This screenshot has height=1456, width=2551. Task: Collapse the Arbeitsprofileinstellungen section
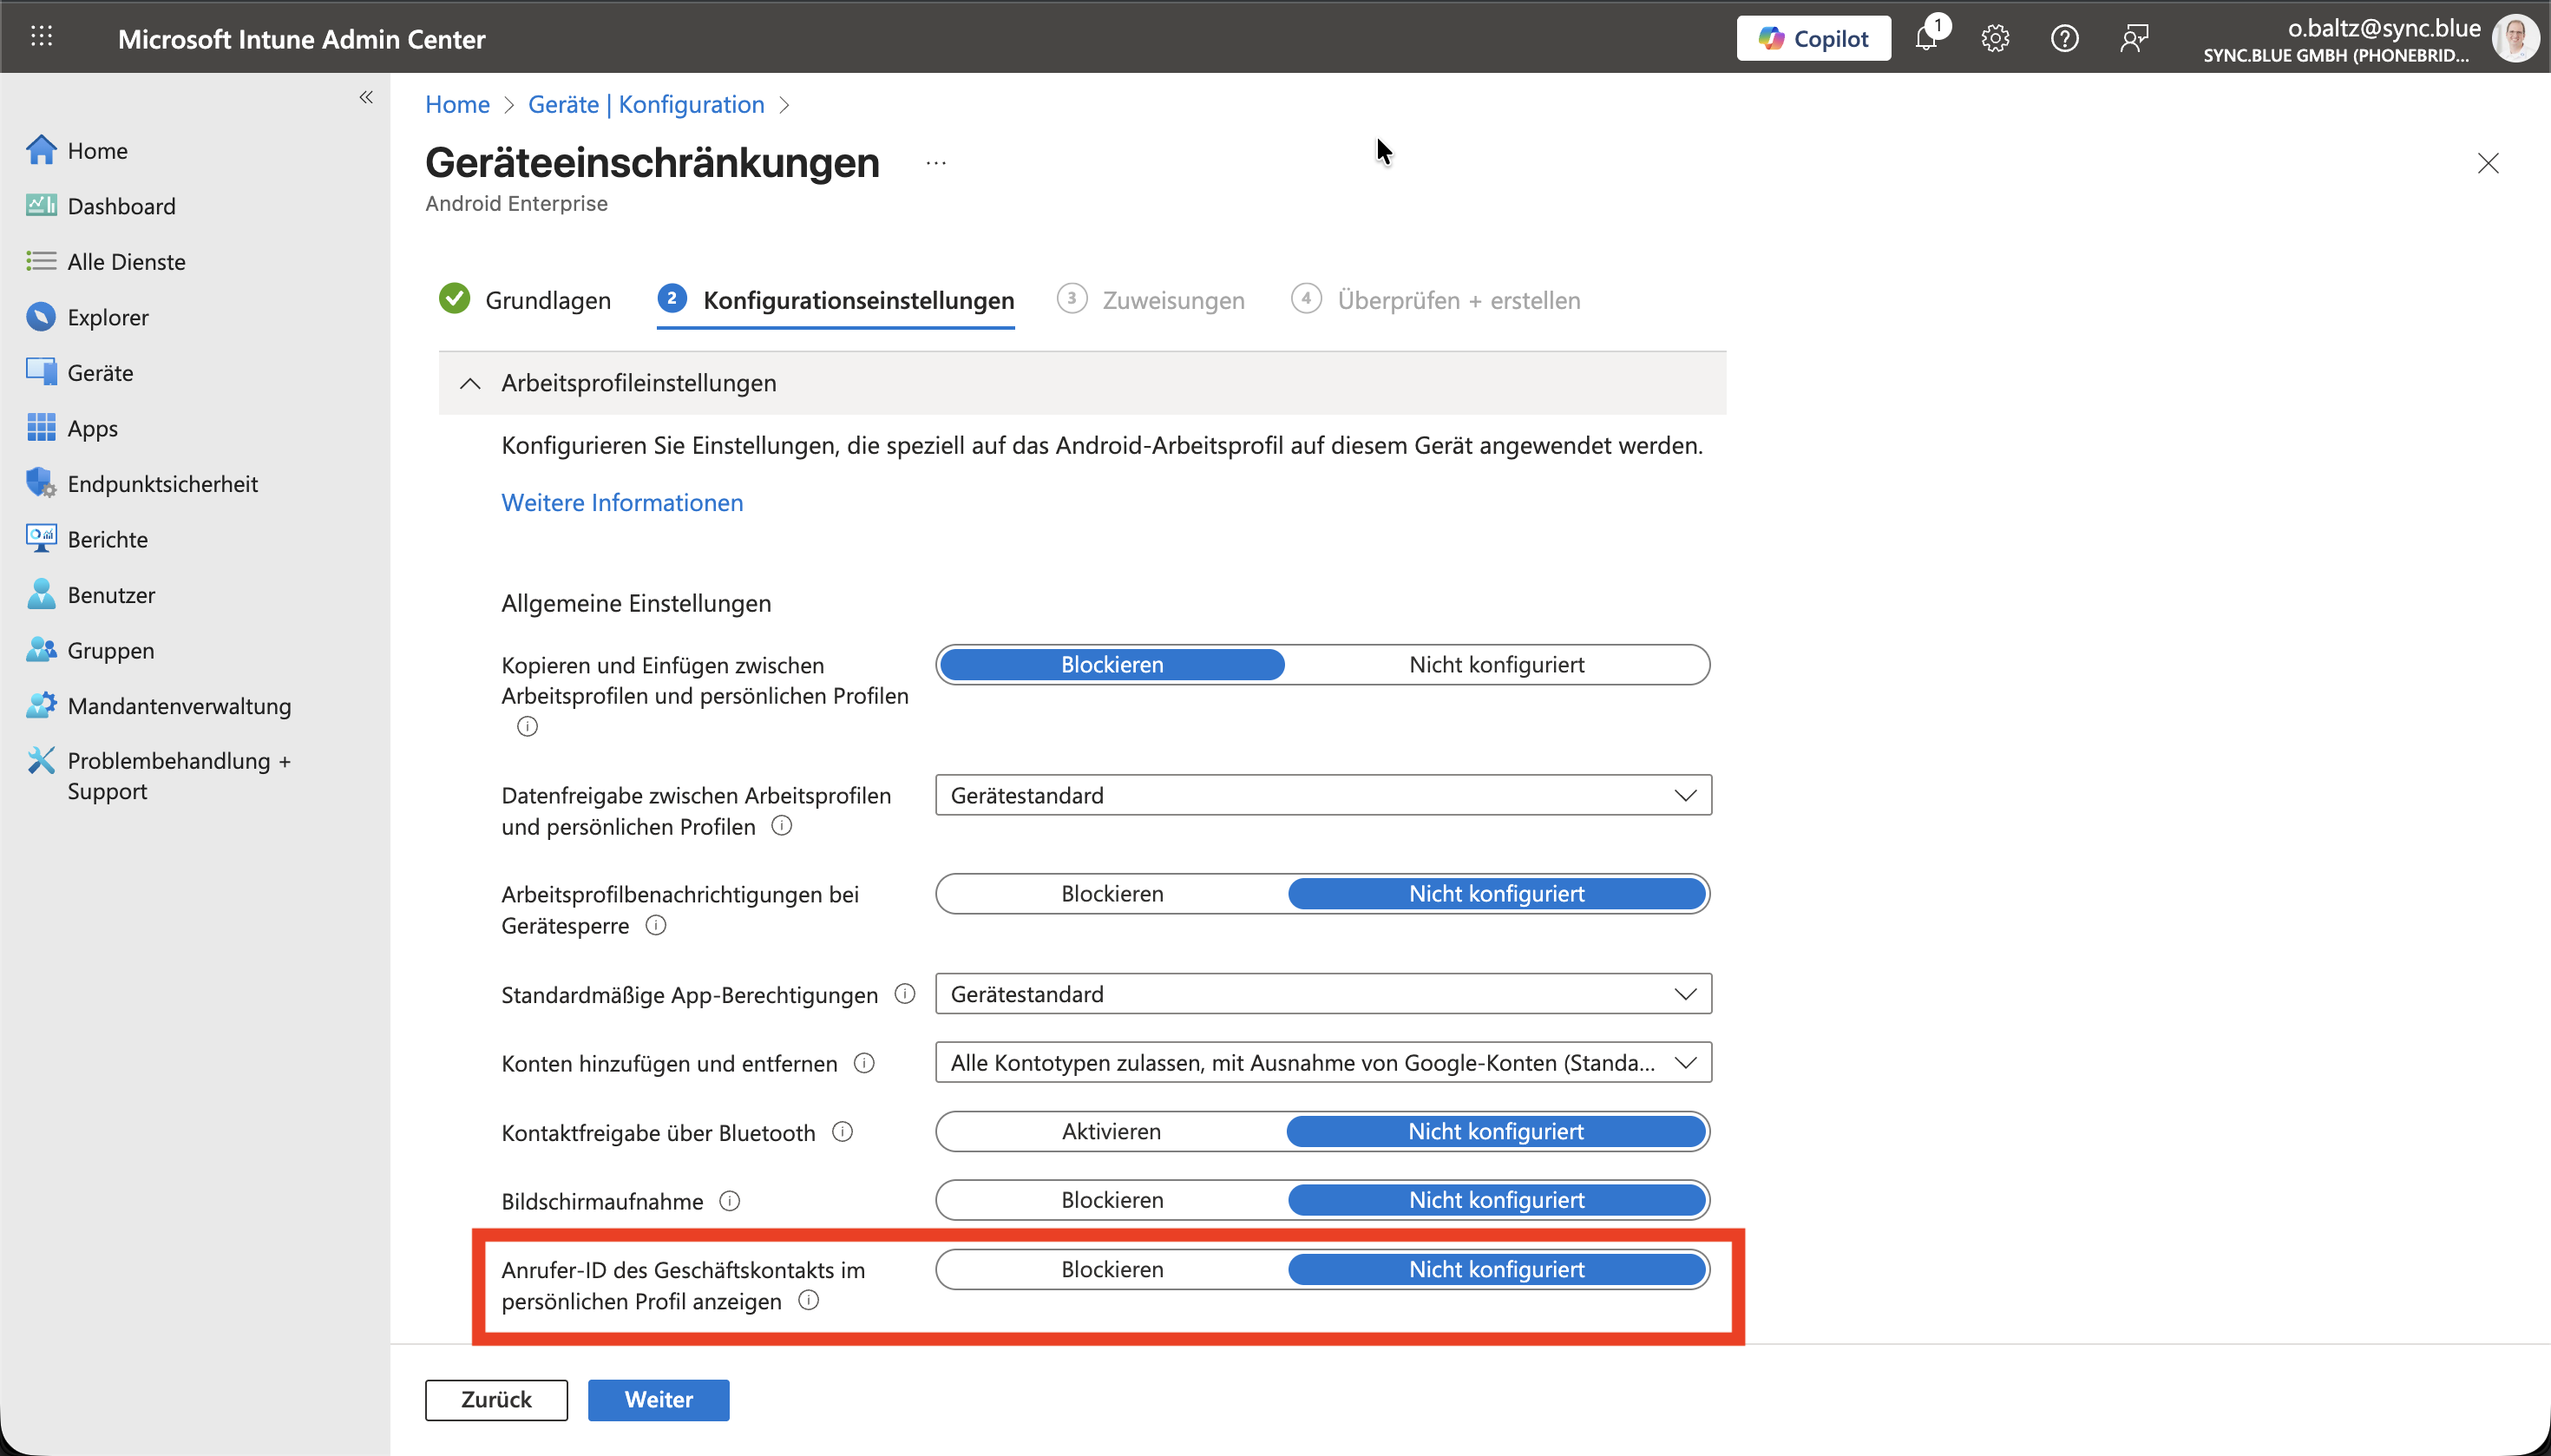pos(470,384)
